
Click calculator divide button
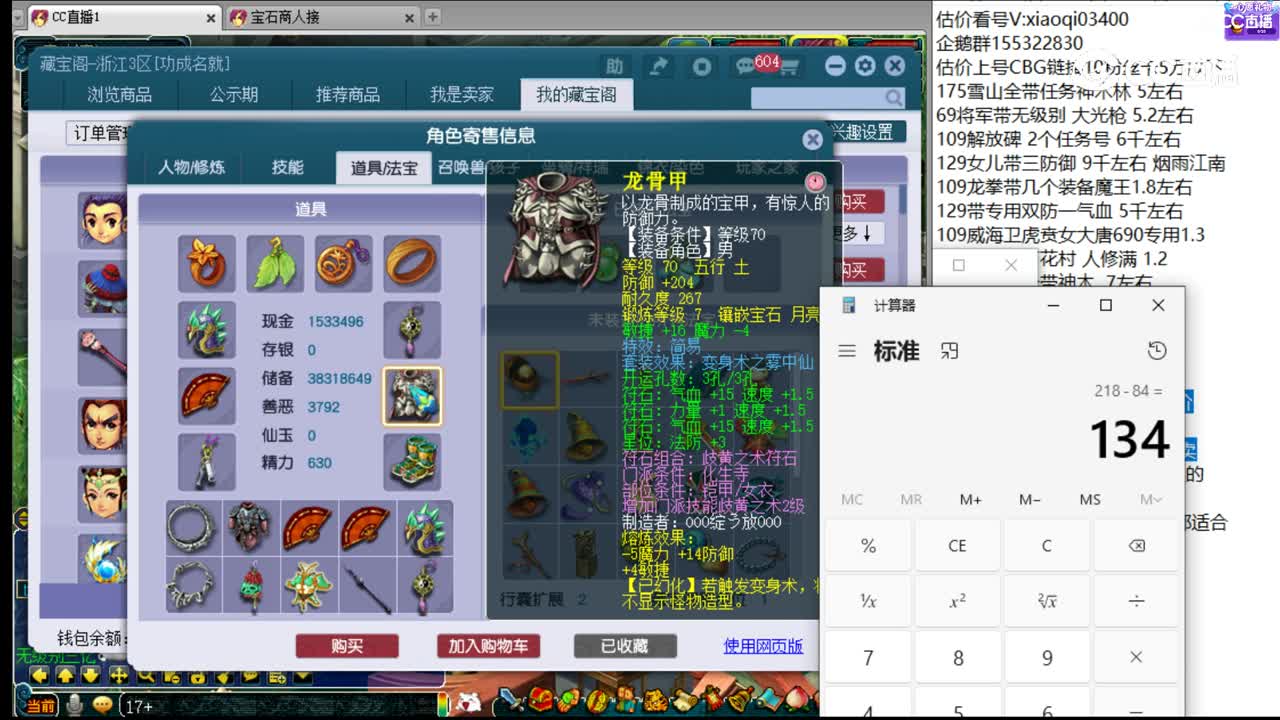point(1136,602)
